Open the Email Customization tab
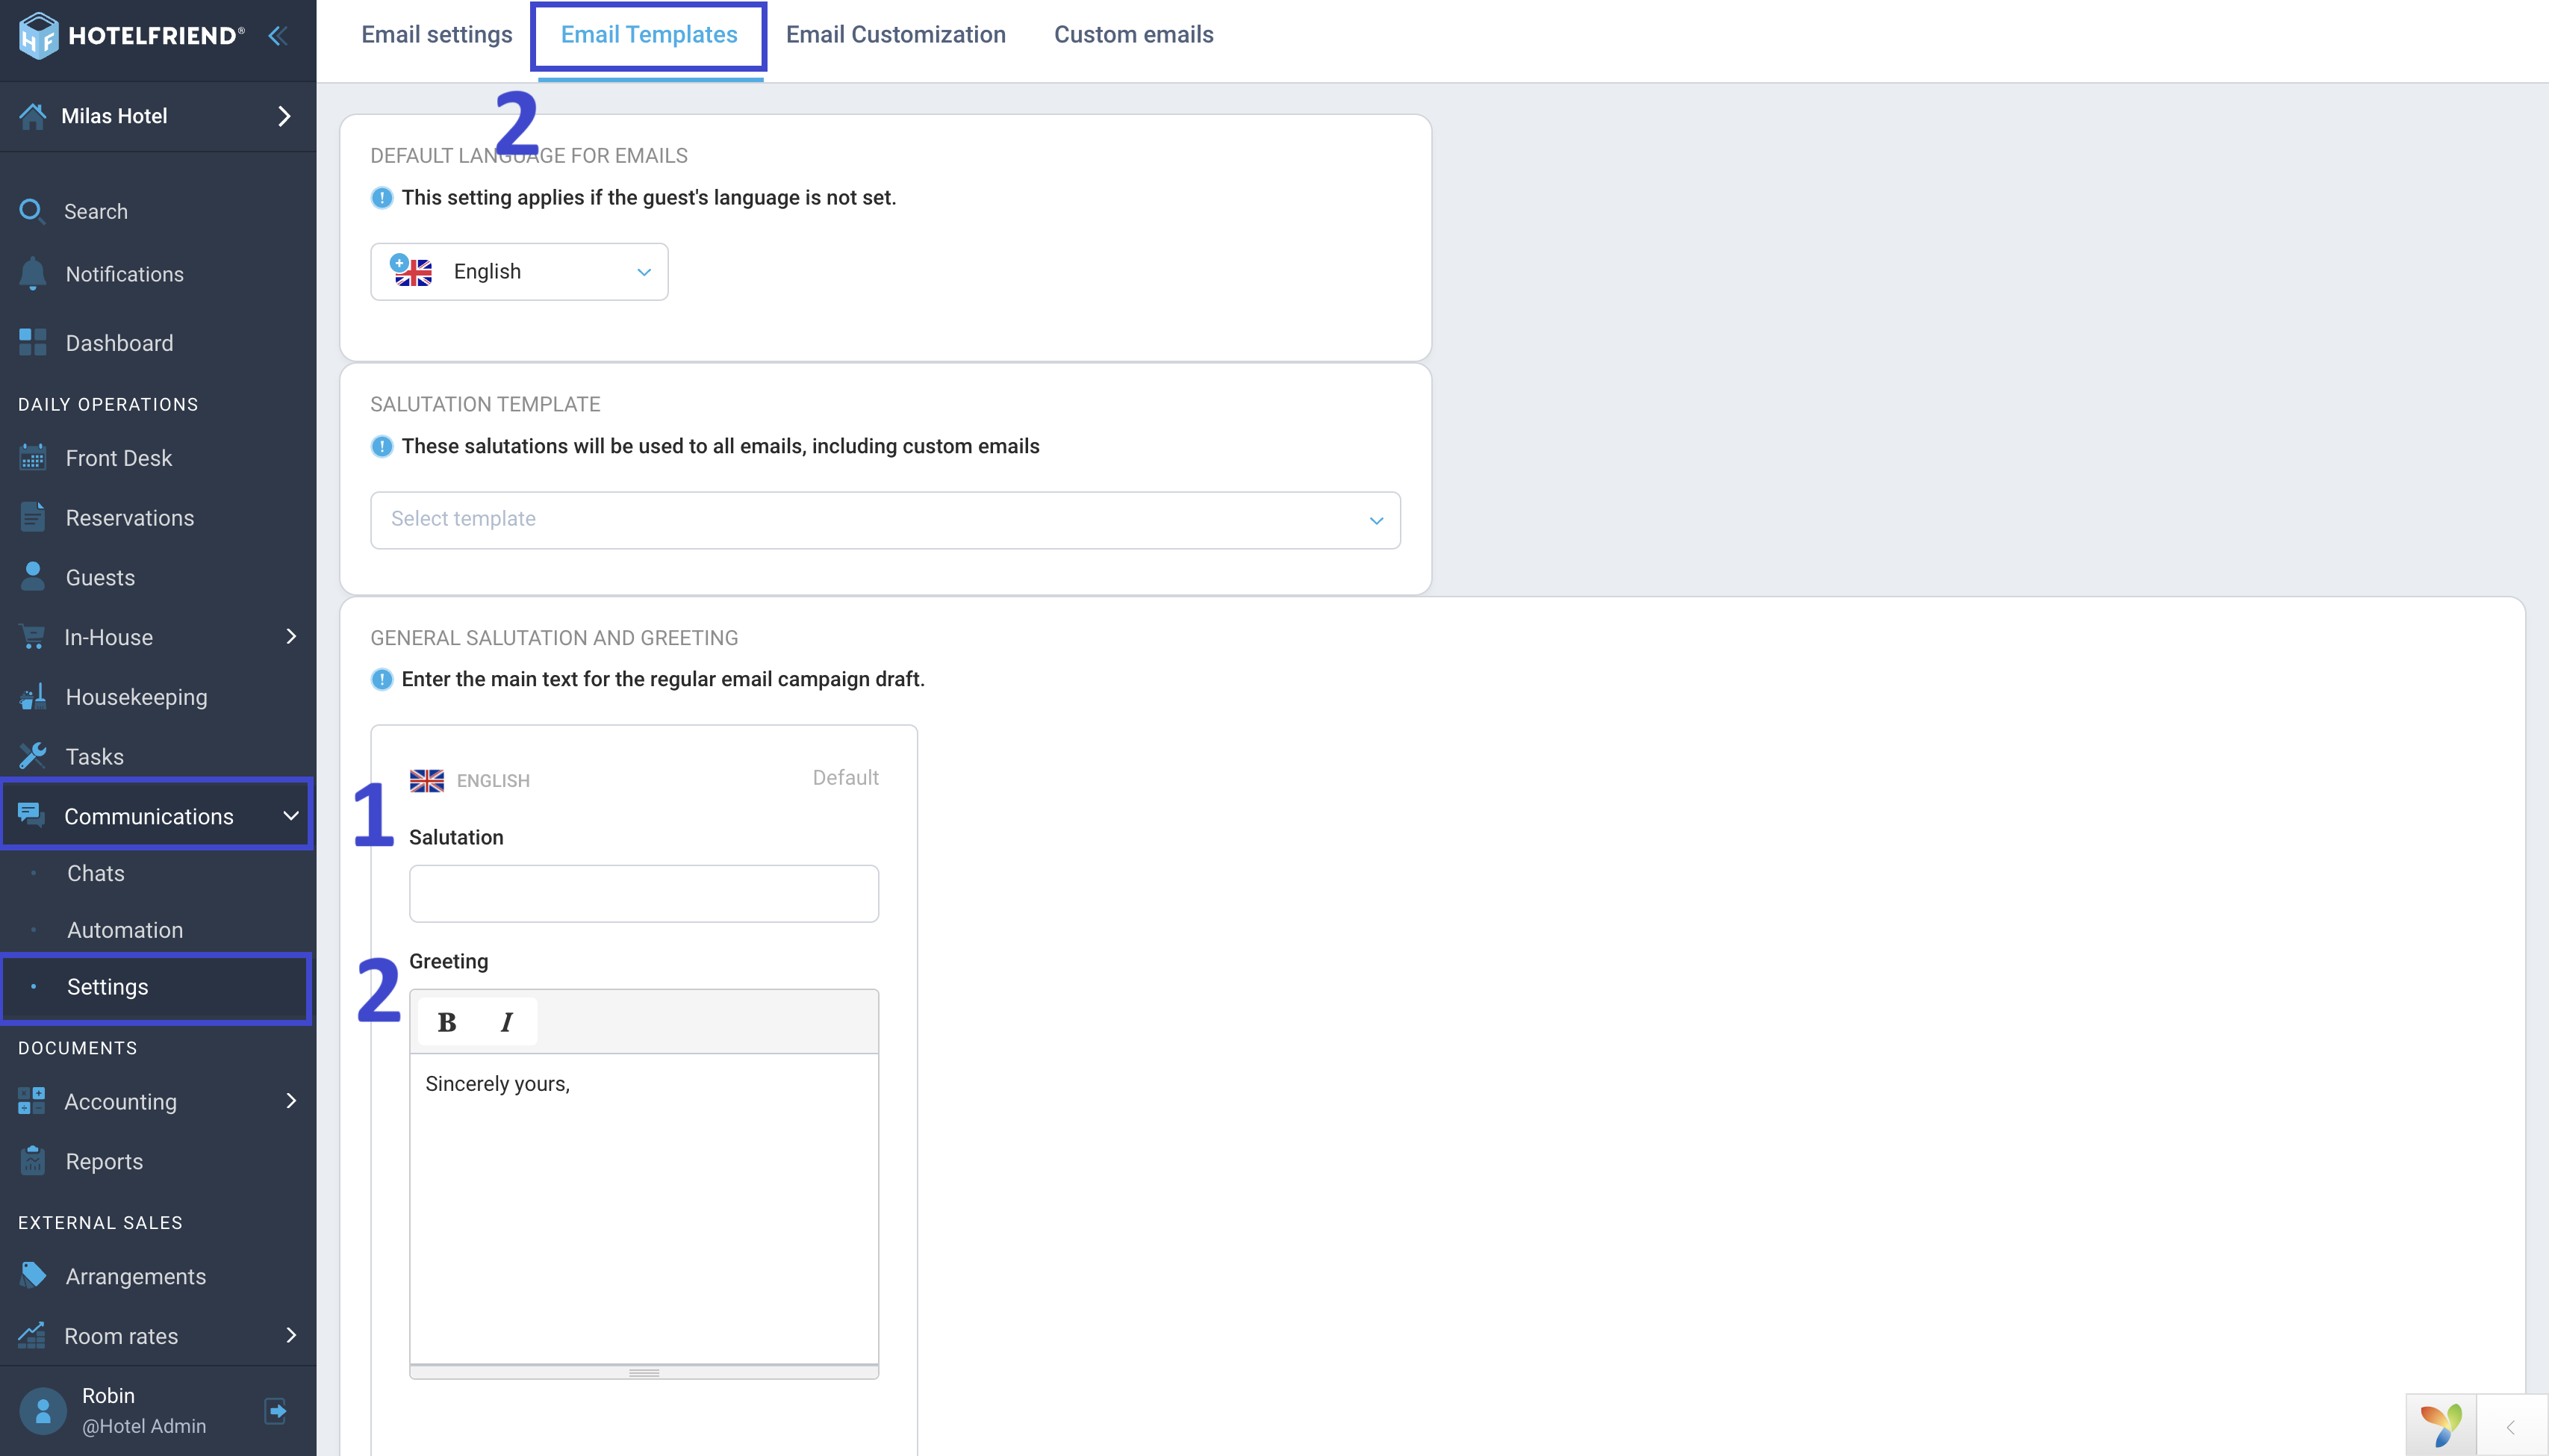The height and width of the screenshot is (1456, 2549). pyautogui.click(x=896, y=35)
